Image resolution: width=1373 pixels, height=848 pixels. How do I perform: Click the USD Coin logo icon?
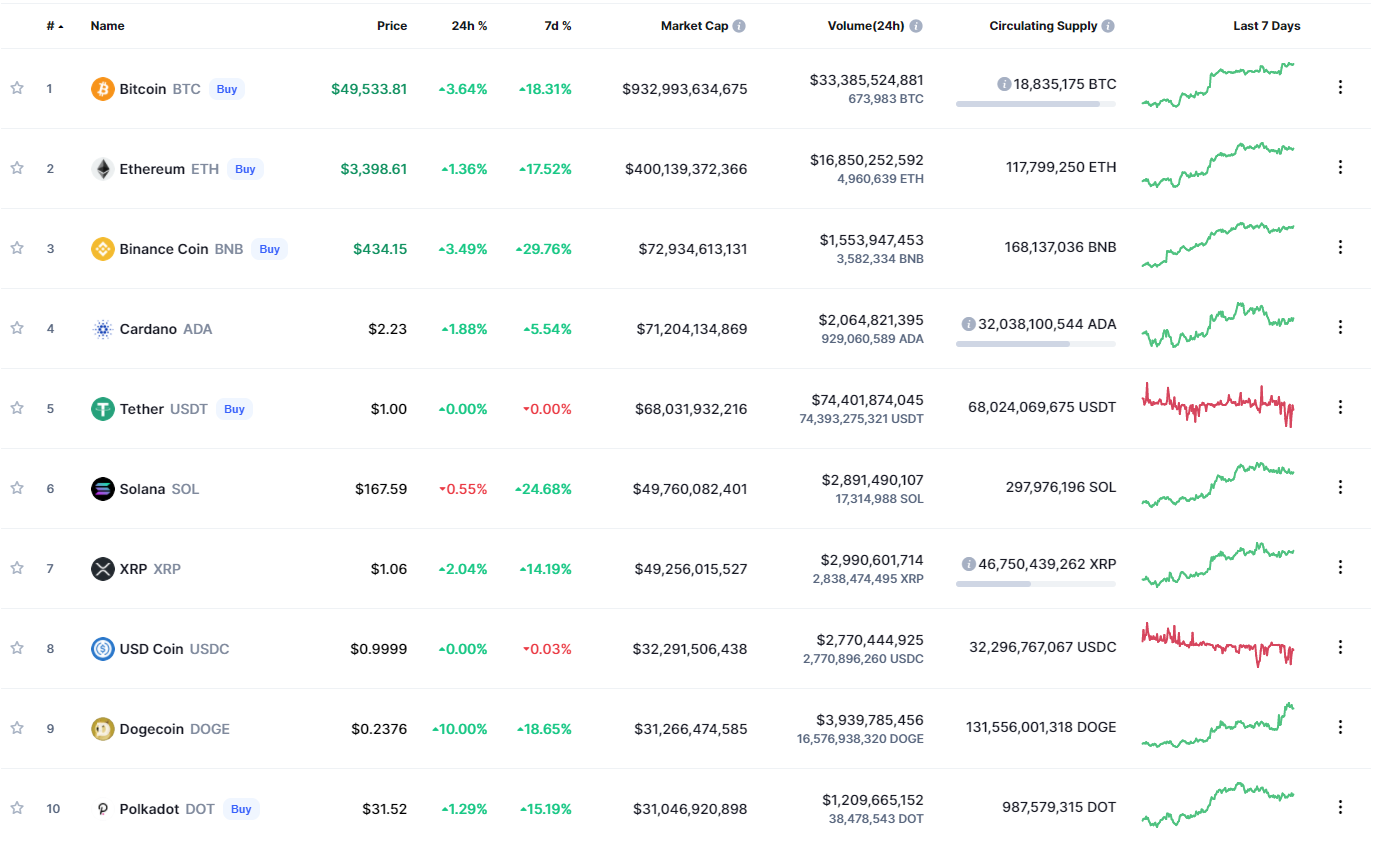pyautogui.click(x=102, y=649)
